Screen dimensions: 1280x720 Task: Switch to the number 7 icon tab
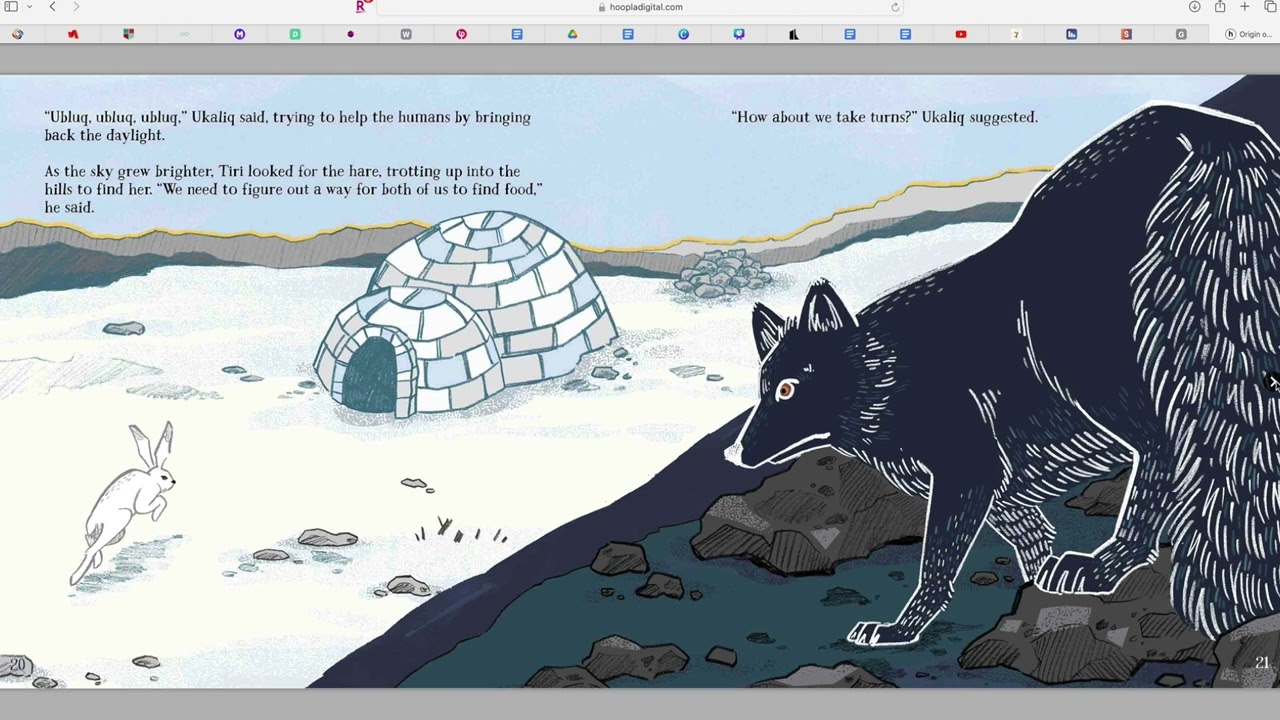[1016, 34]
